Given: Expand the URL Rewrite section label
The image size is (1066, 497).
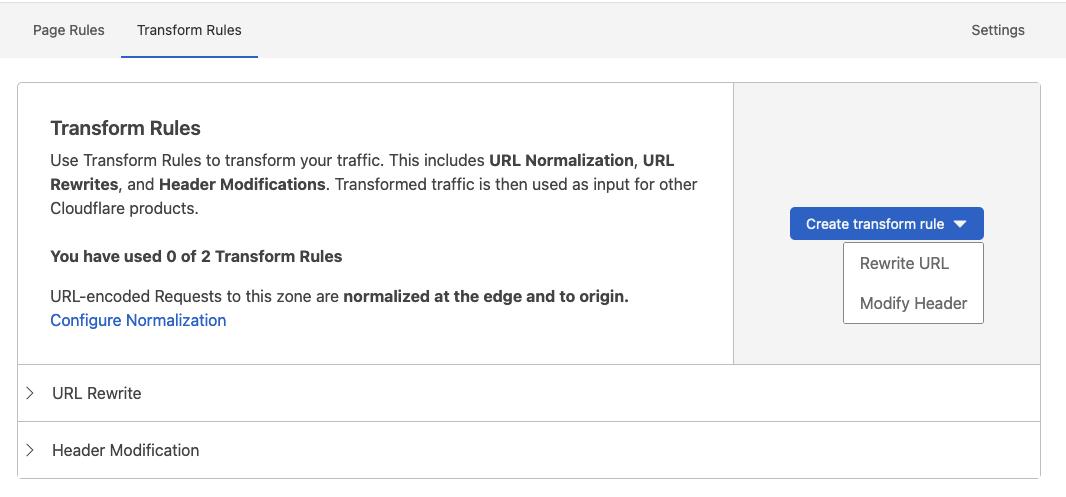Looking at the screenshot, I should pos(97,393).
